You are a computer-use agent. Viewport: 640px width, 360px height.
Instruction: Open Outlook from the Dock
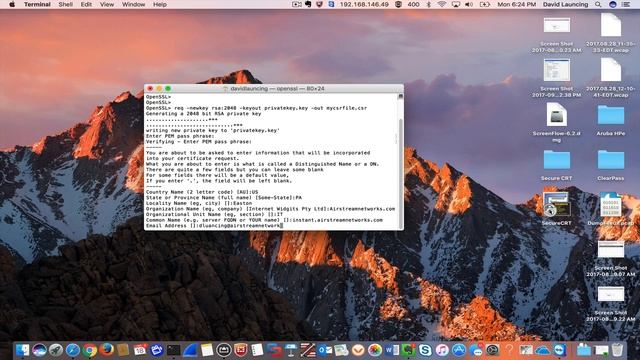coord(324,350)
